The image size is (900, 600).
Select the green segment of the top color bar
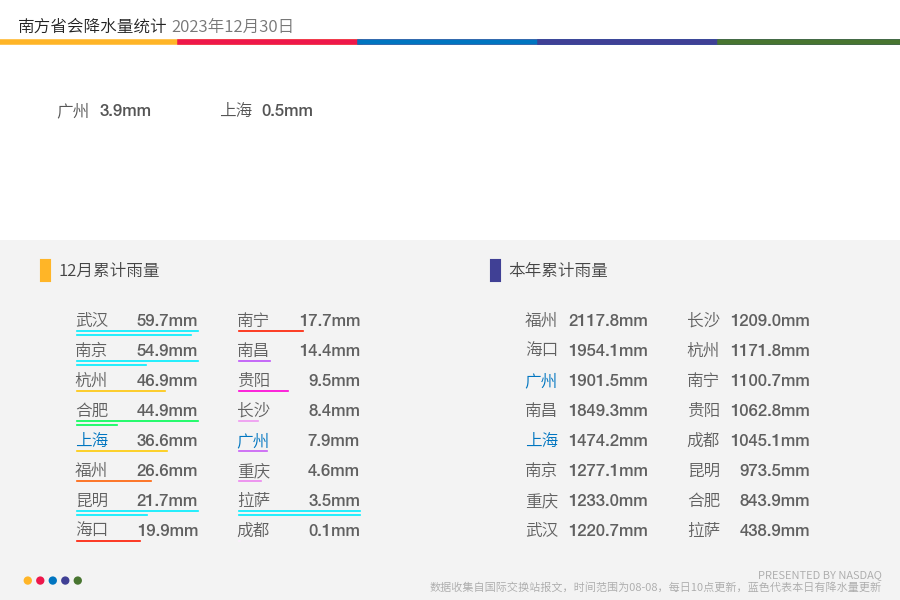coord(808,42)
